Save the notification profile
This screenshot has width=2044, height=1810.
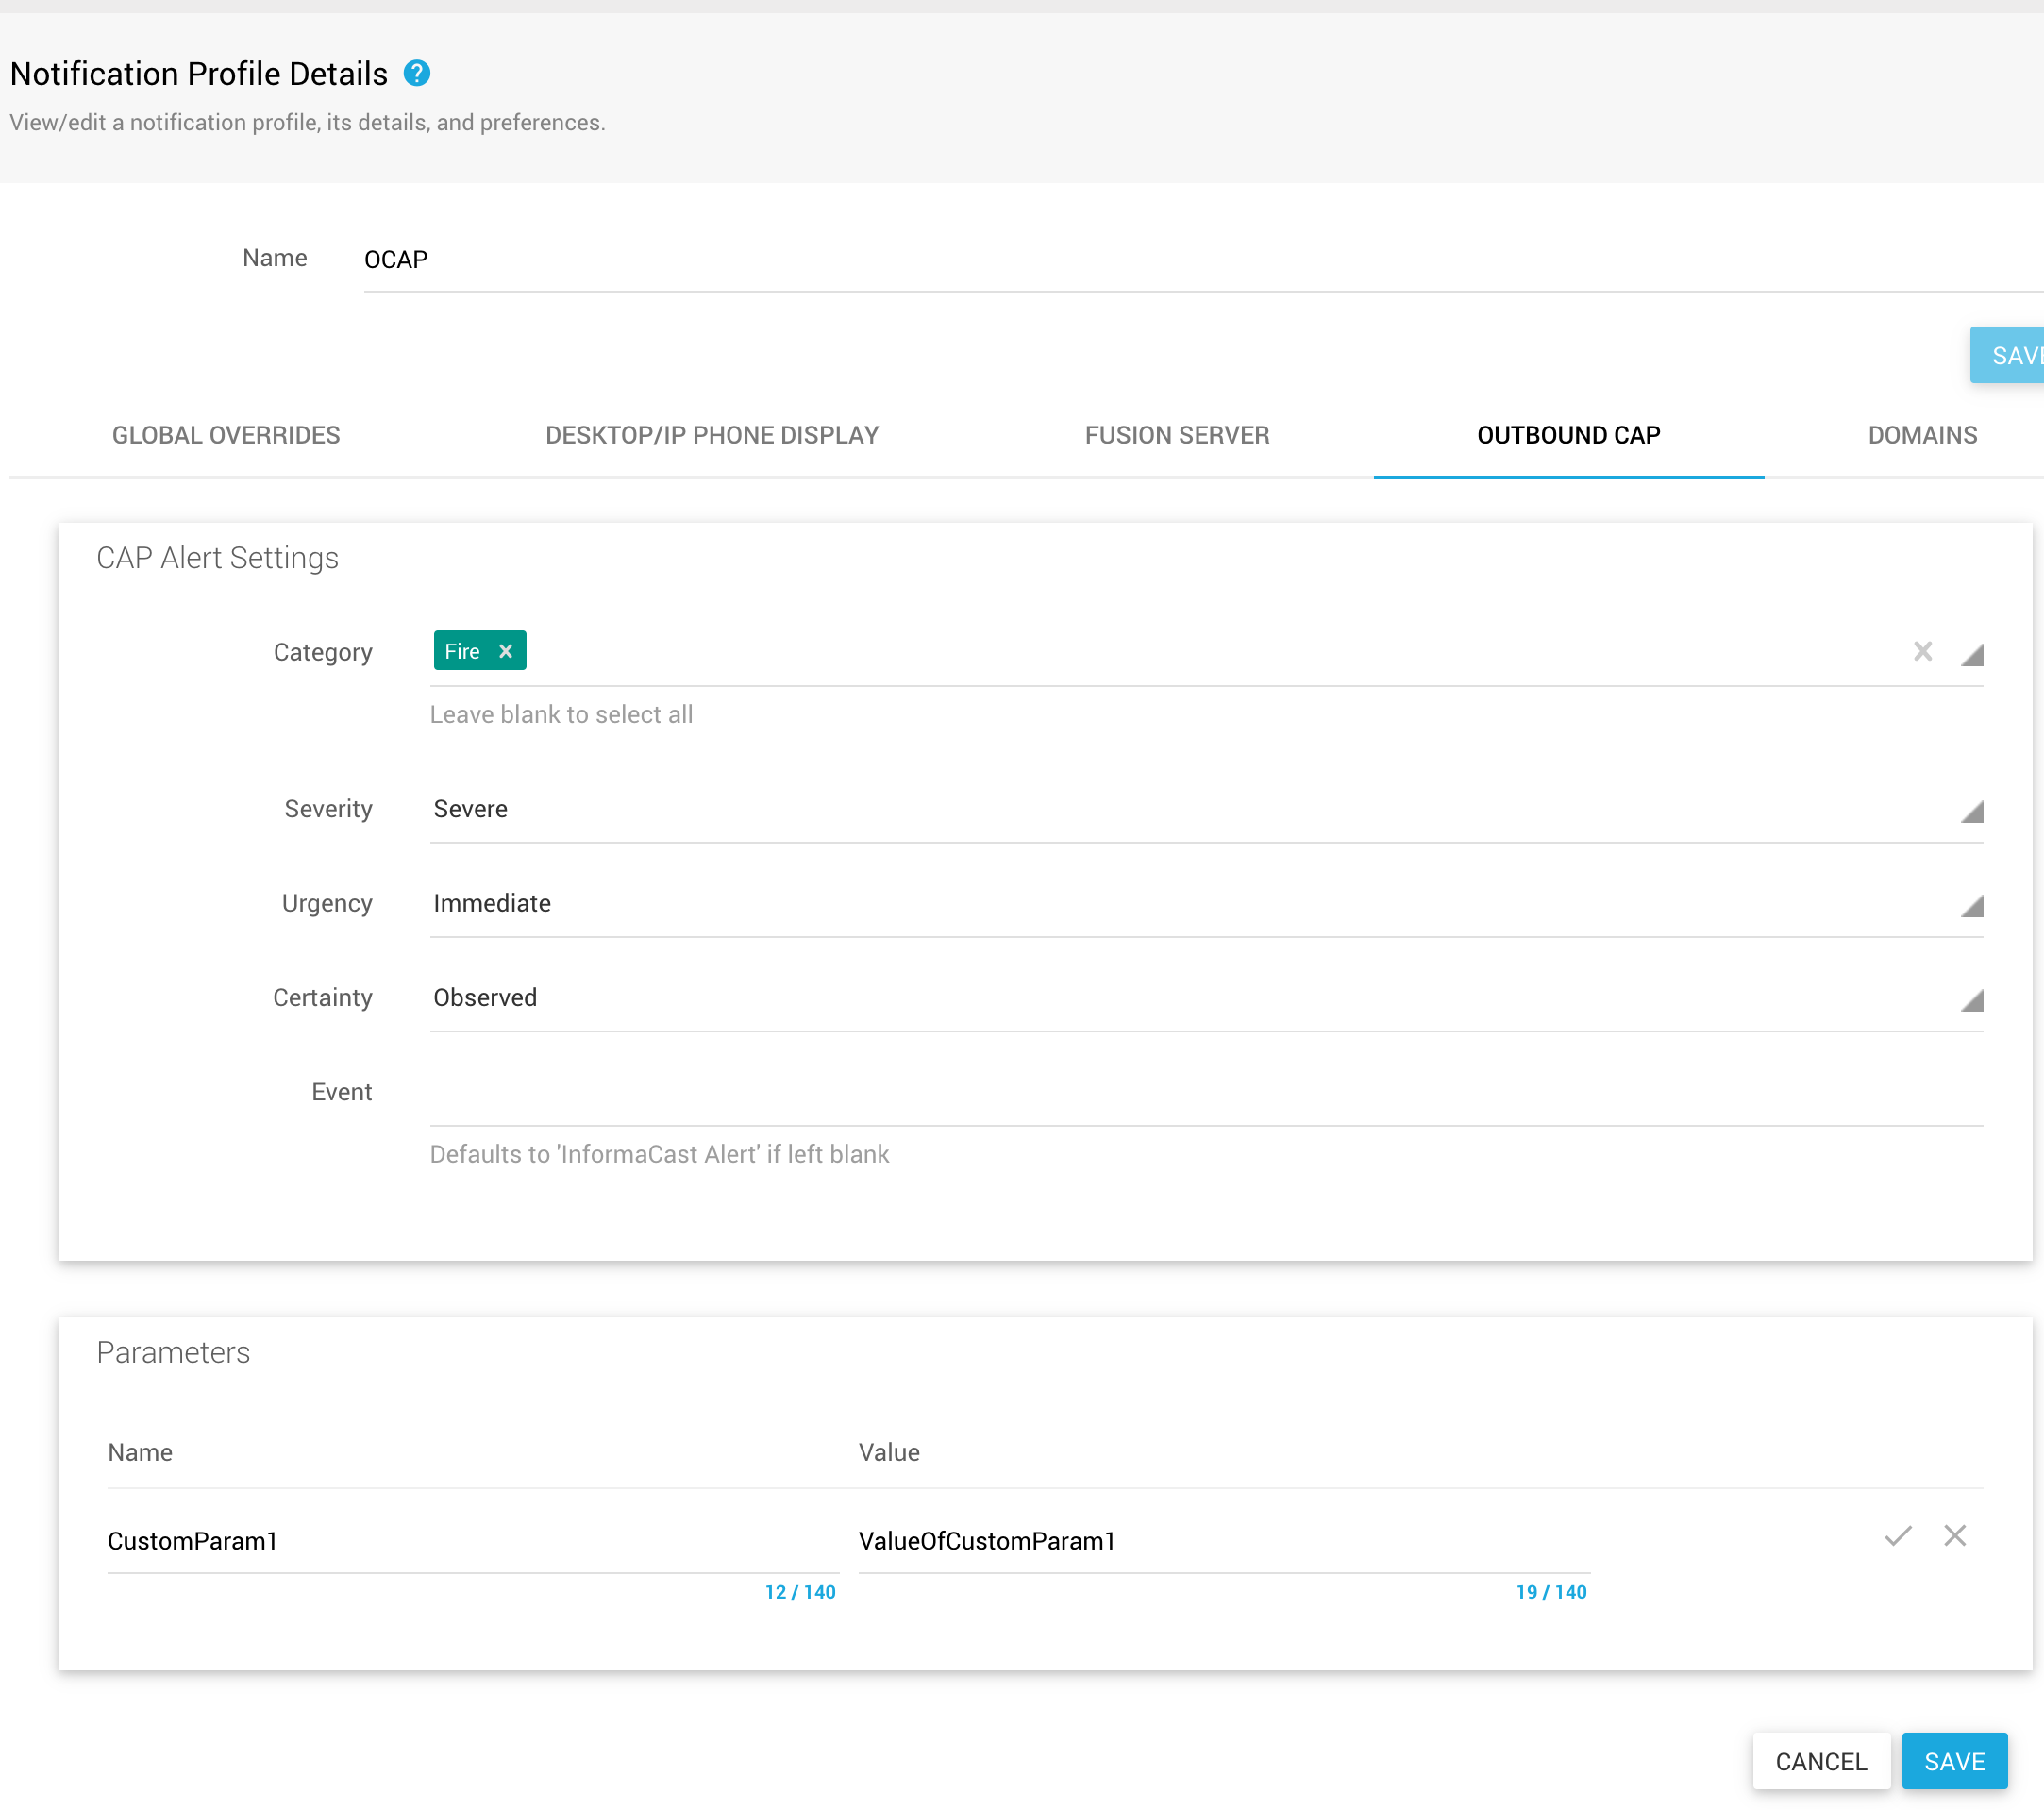click(x=1954, y=1761)
